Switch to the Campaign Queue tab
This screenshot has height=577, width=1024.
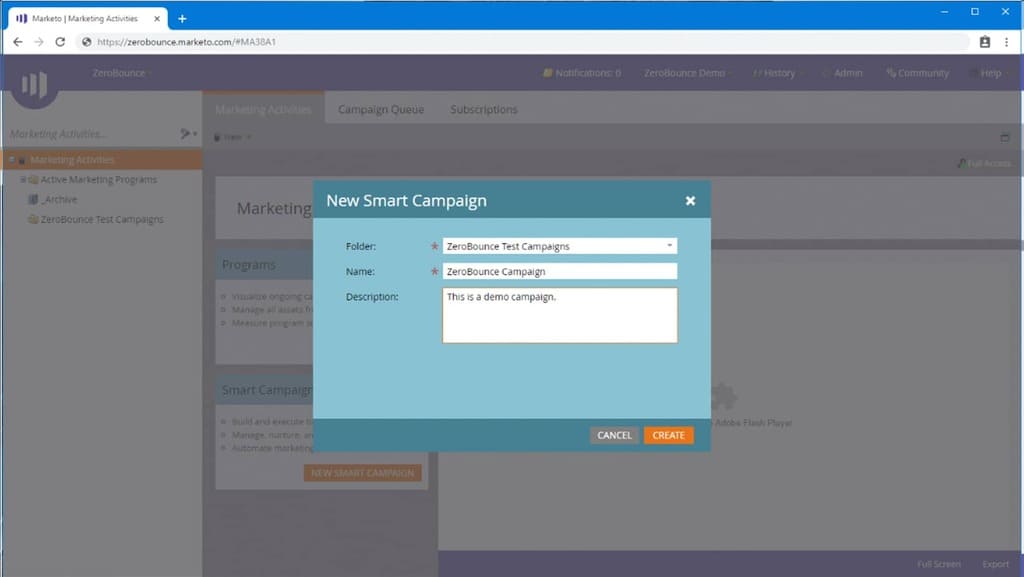[381, 109]
